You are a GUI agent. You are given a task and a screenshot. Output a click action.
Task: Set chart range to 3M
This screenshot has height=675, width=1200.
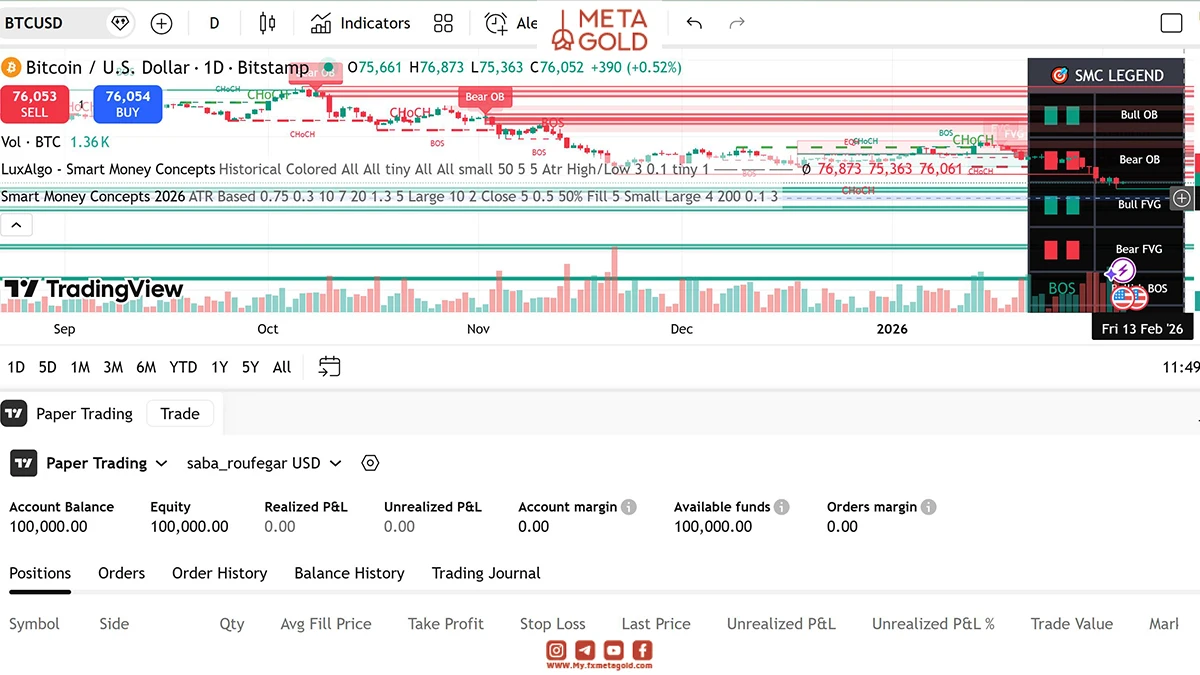click(x=113, y=367)
